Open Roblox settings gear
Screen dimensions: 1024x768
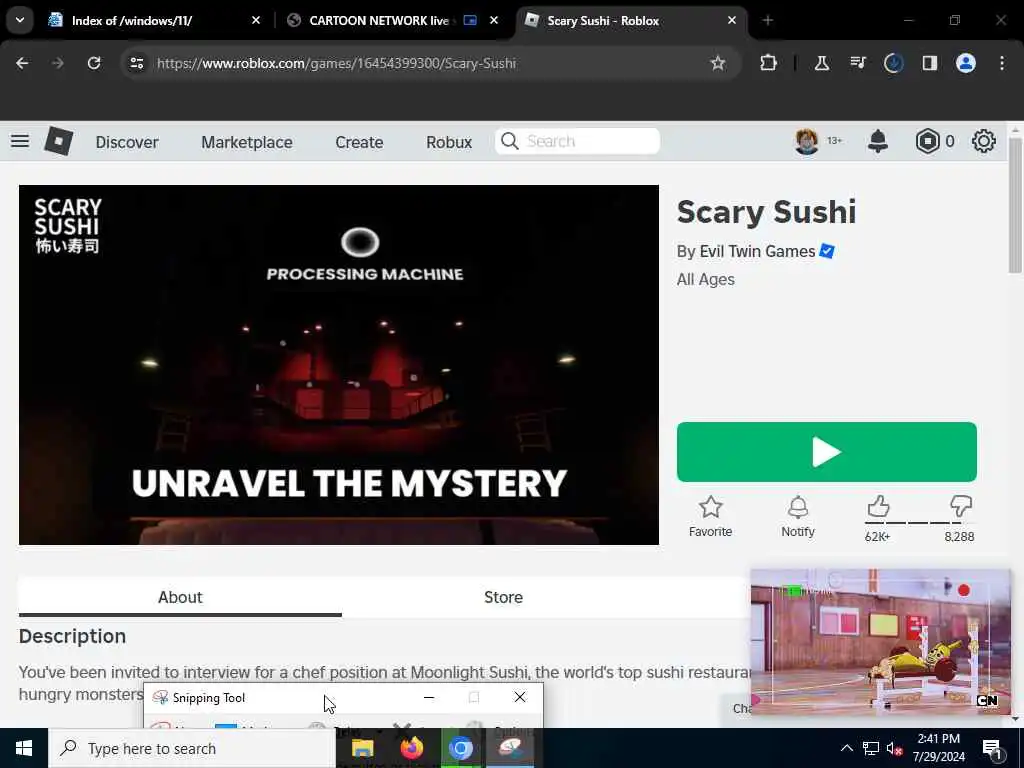(984, 141)
